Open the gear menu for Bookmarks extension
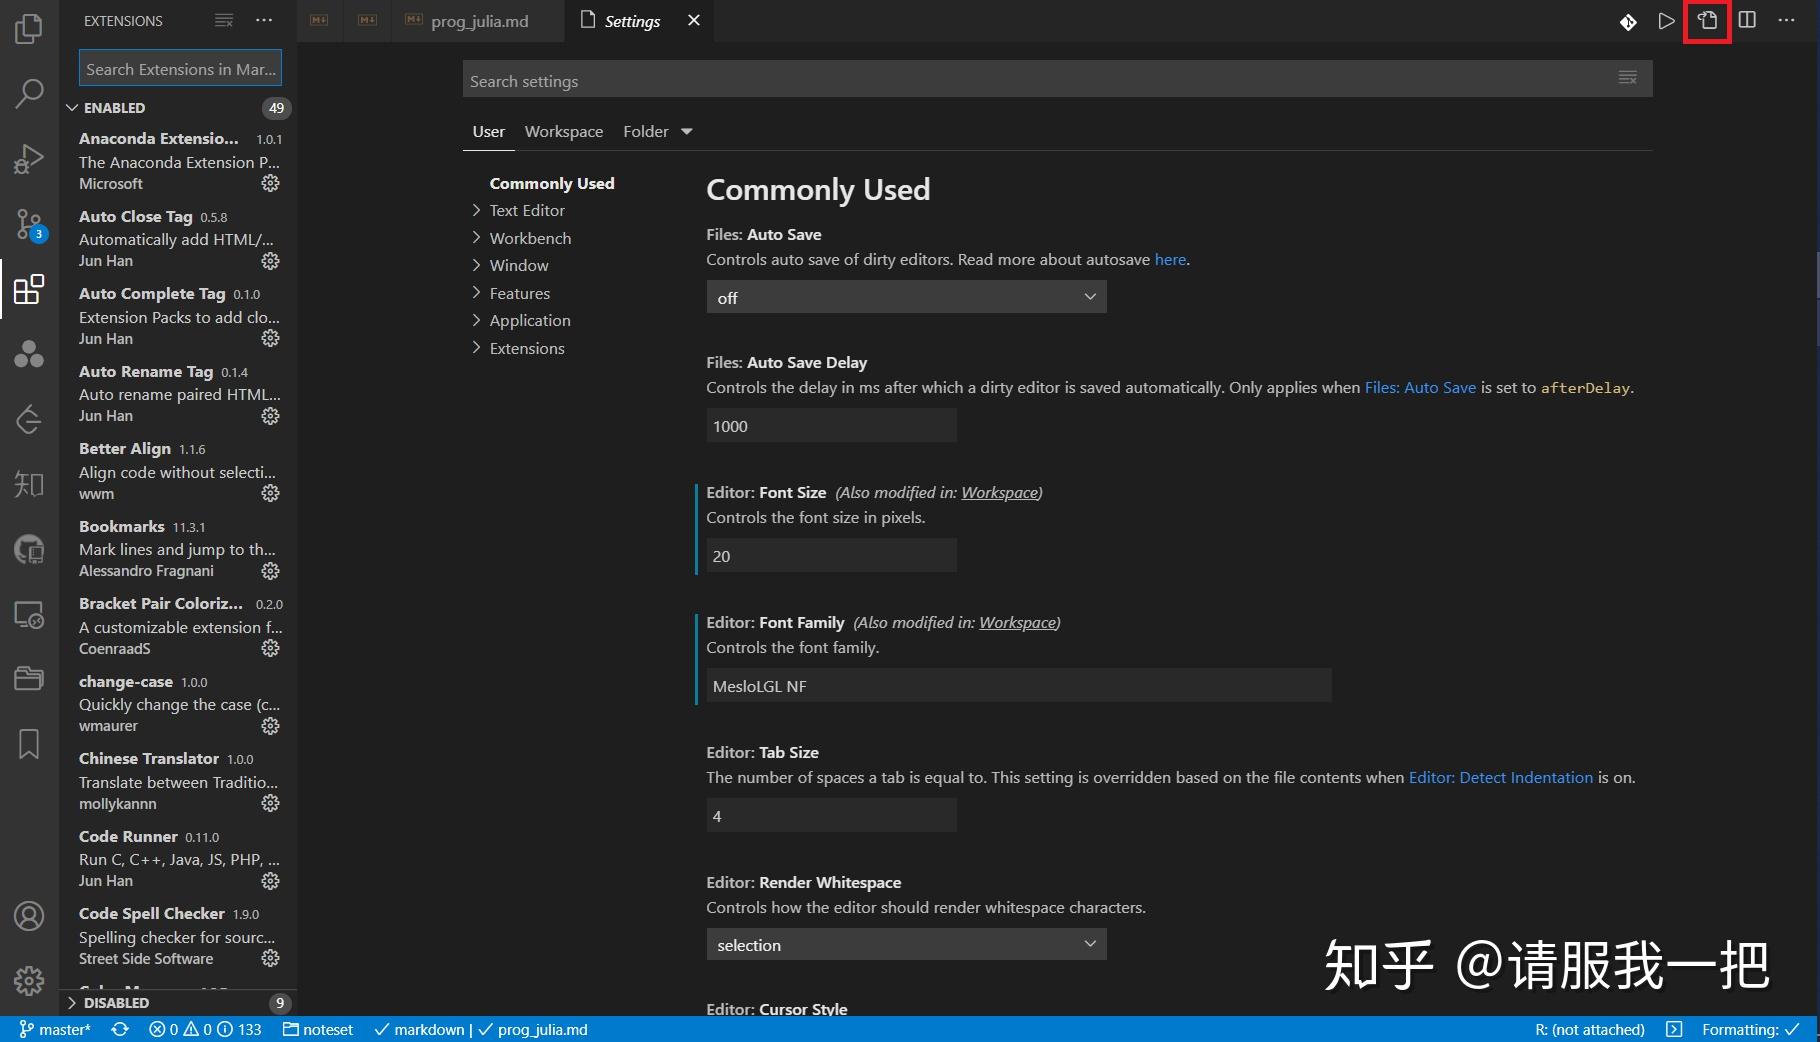This screenshot has height=1042, width=1820. click(270, 571)
